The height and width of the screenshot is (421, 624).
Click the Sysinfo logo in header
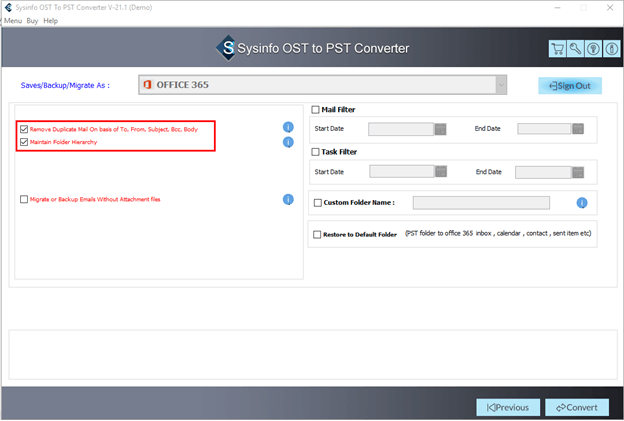point(227,49)
